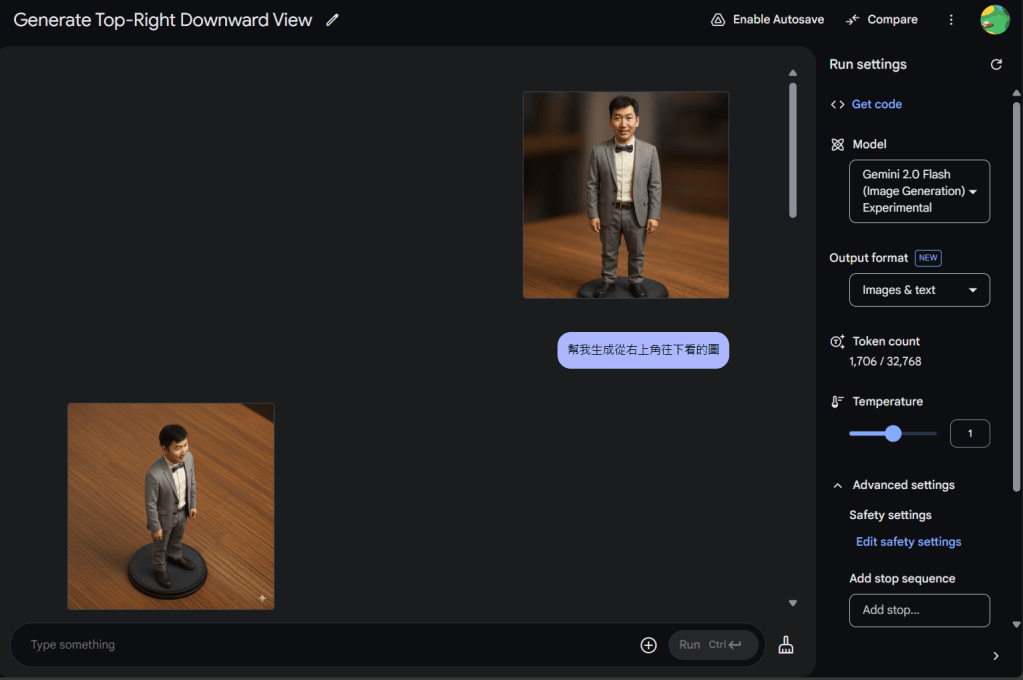Open the Compare mode

[x=881, y=20]
